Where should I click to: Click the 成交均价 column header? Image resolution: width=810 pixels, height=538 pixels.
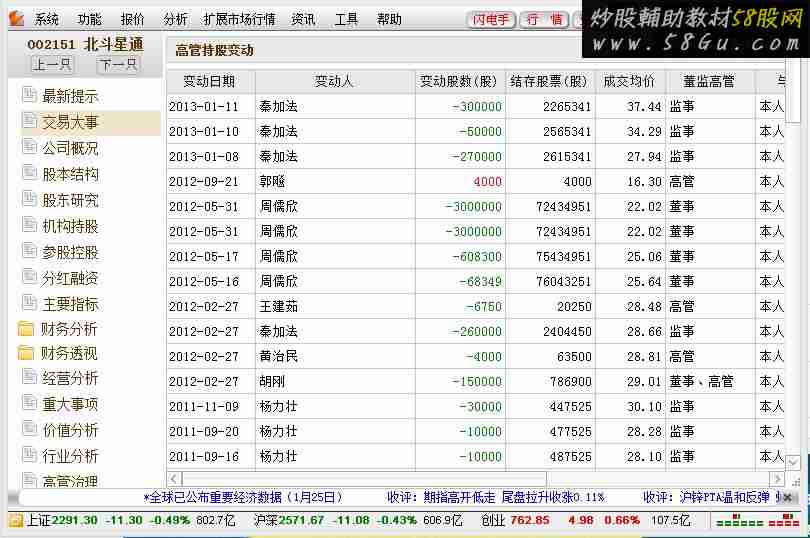(x=630, y=82)
